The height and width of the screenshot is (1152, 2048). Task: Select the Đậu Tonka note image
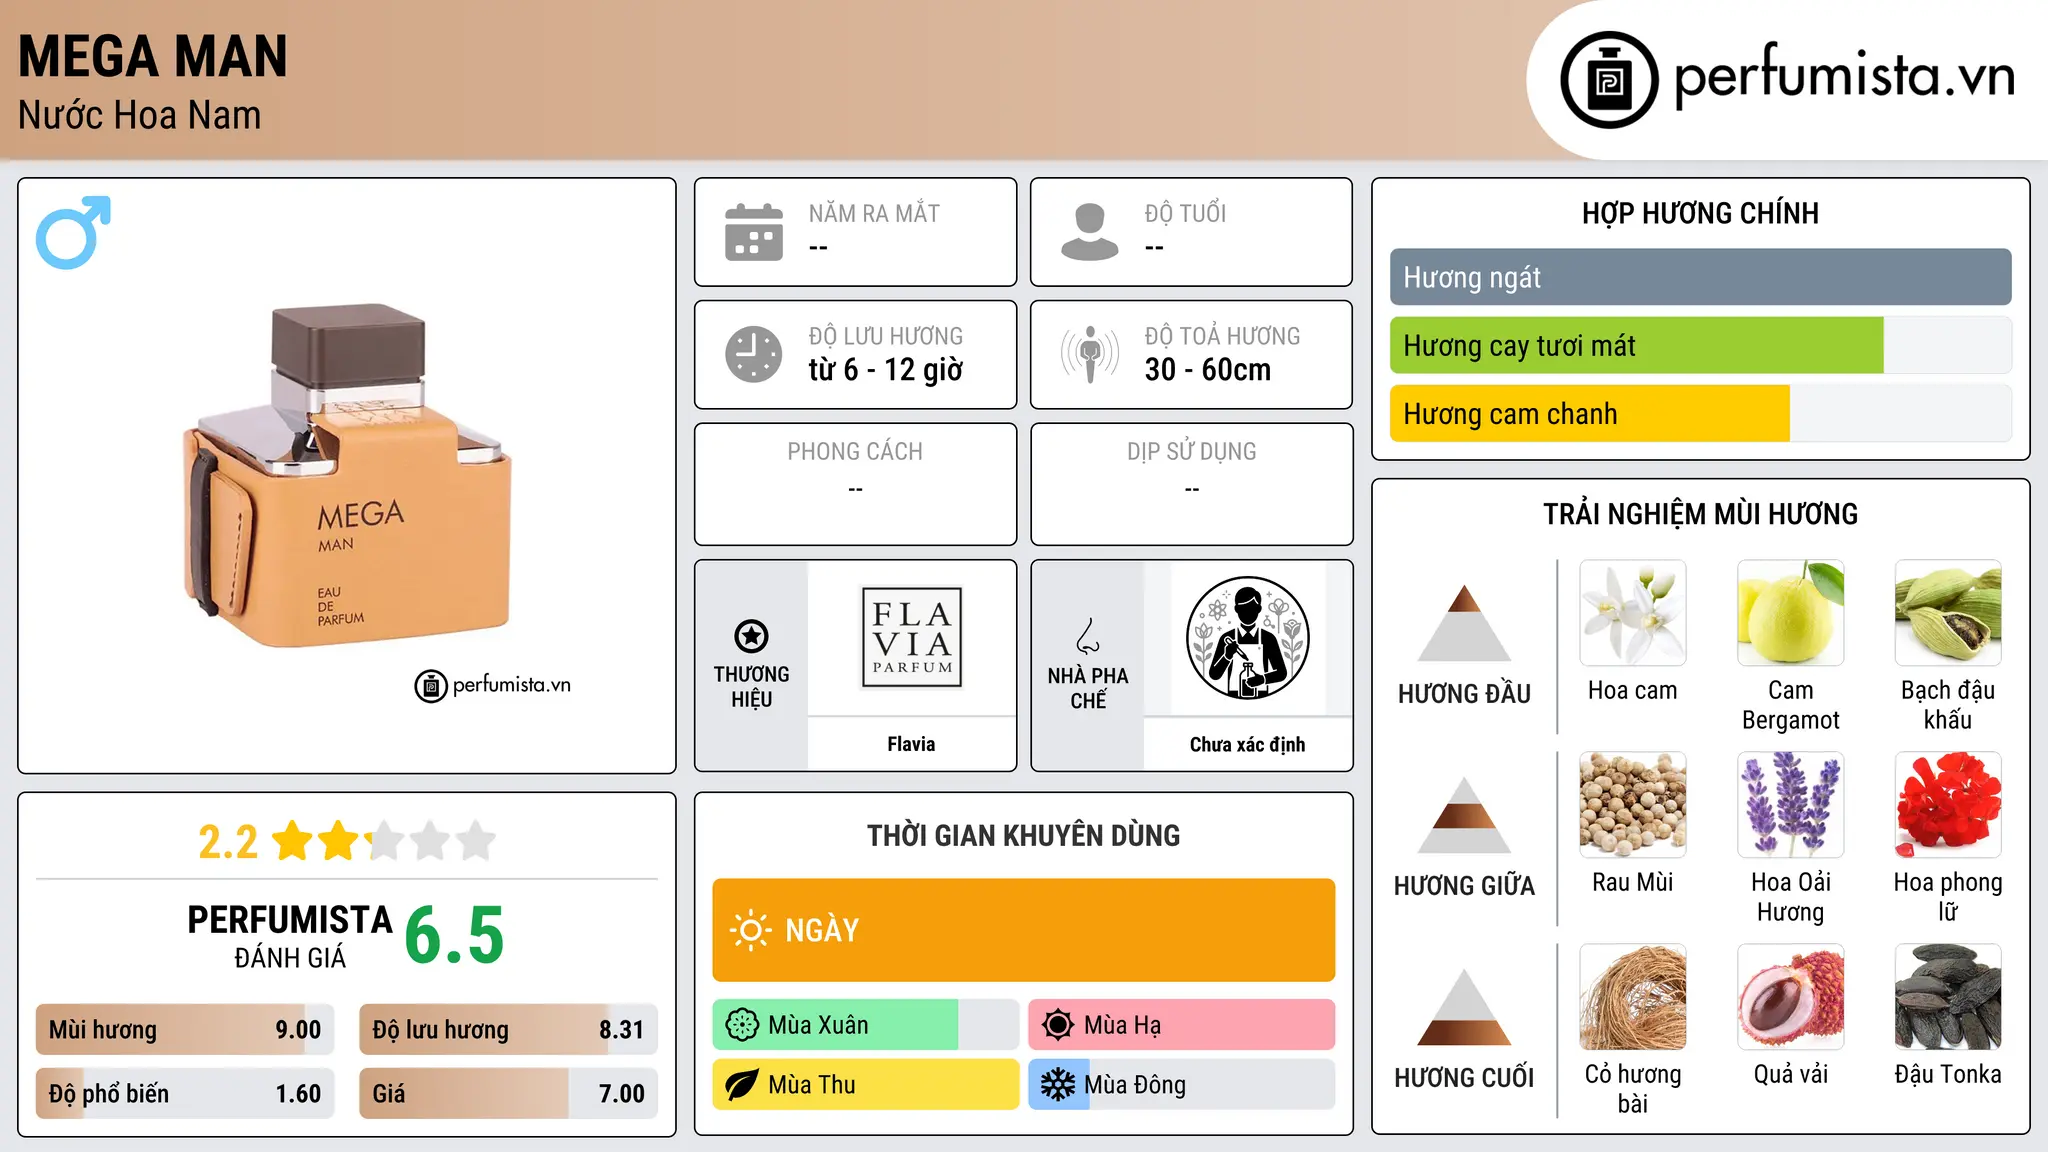1948,997
